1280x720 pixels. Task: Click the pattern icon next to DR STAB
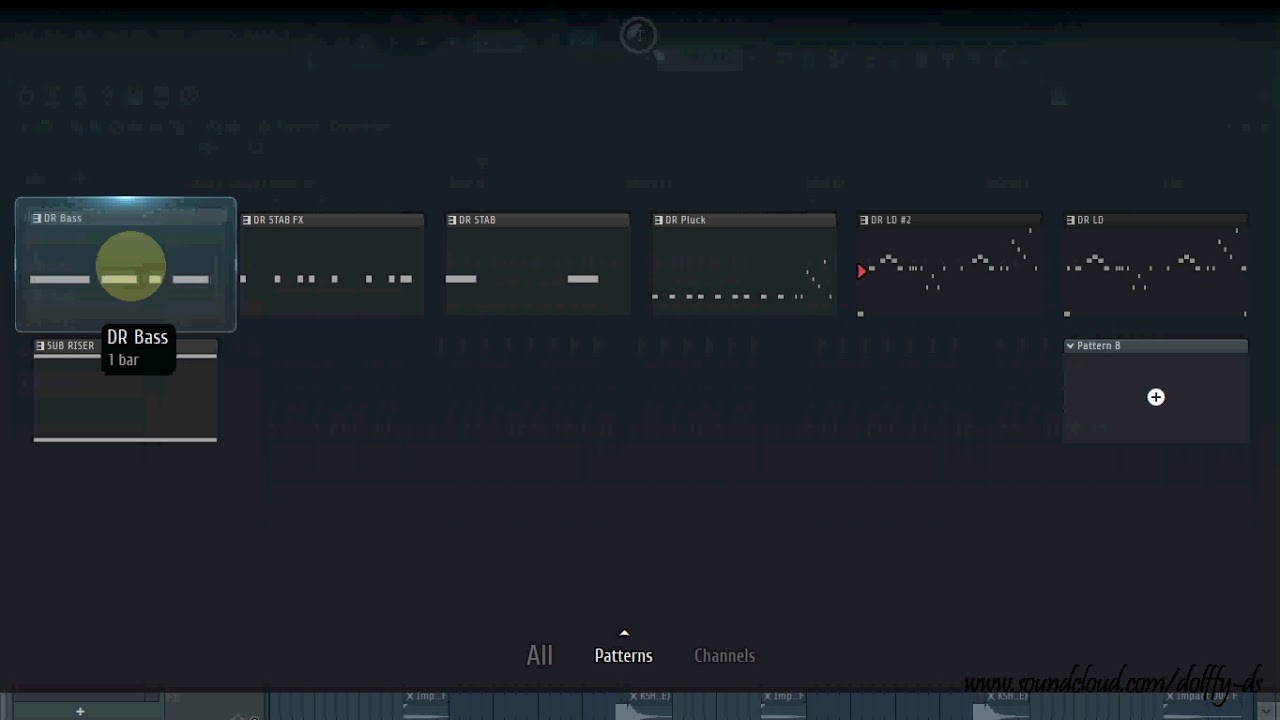point(452,220)
